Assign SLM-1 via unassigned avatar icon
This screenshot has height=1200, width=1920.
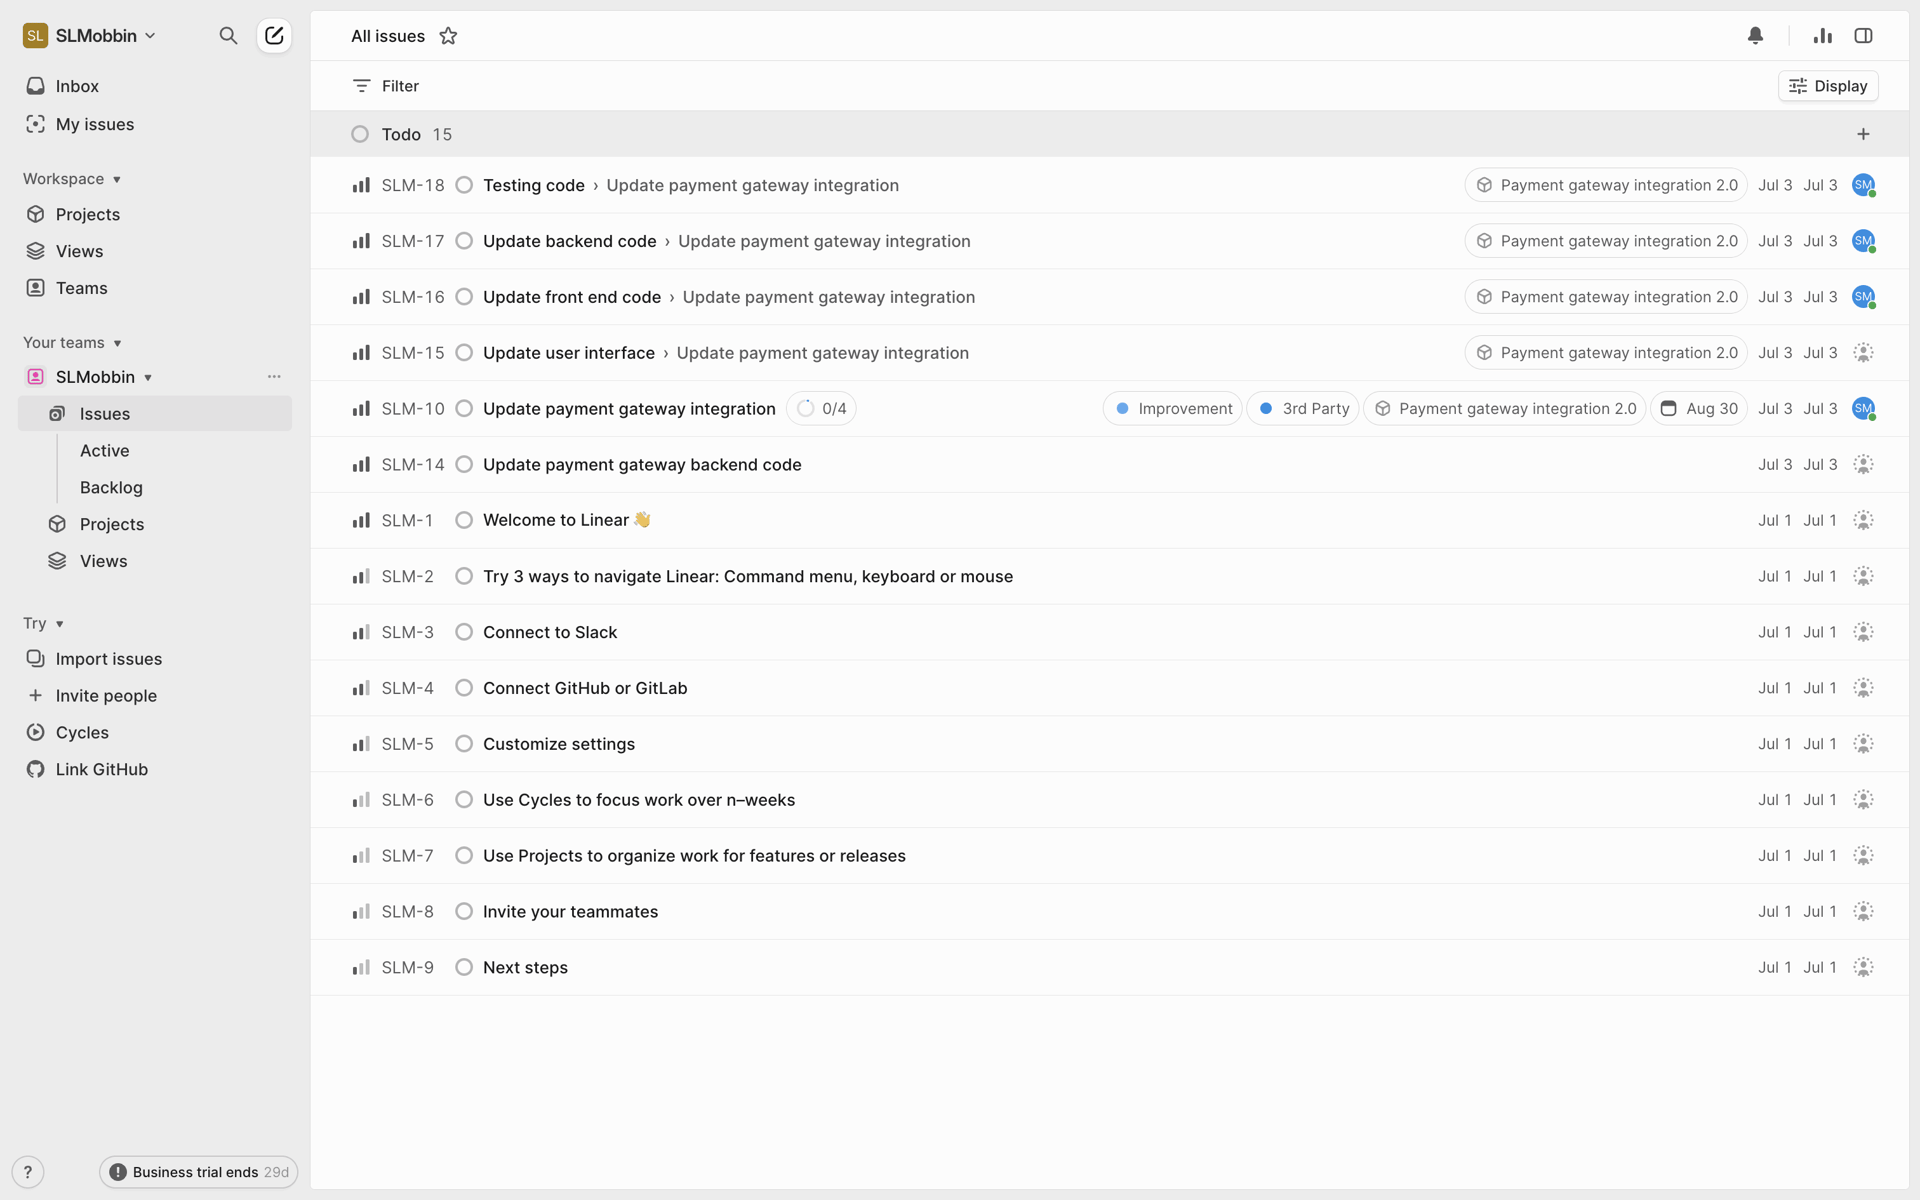click(x=1863, y=521)
